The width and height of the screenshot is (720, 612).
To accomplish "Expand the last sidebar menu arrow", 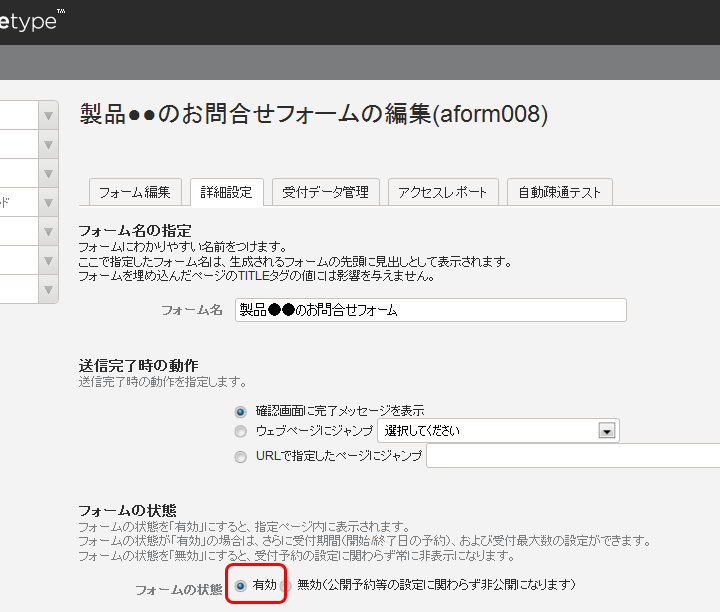I will tap(48, 289).
